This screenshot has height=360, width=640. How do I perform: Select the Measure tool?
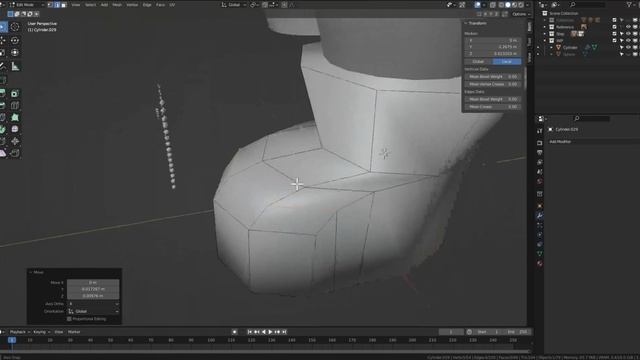click(x=15, y=66)
